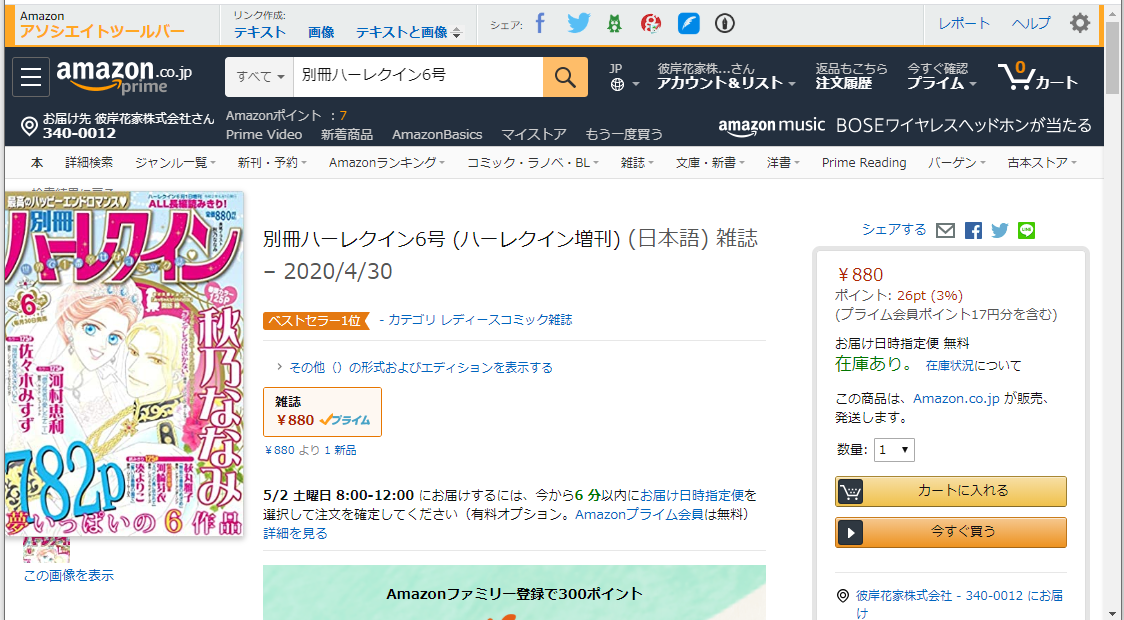Open Amazonランキング menu item
Screen dimensions: 1124x620
coord(386,163)
